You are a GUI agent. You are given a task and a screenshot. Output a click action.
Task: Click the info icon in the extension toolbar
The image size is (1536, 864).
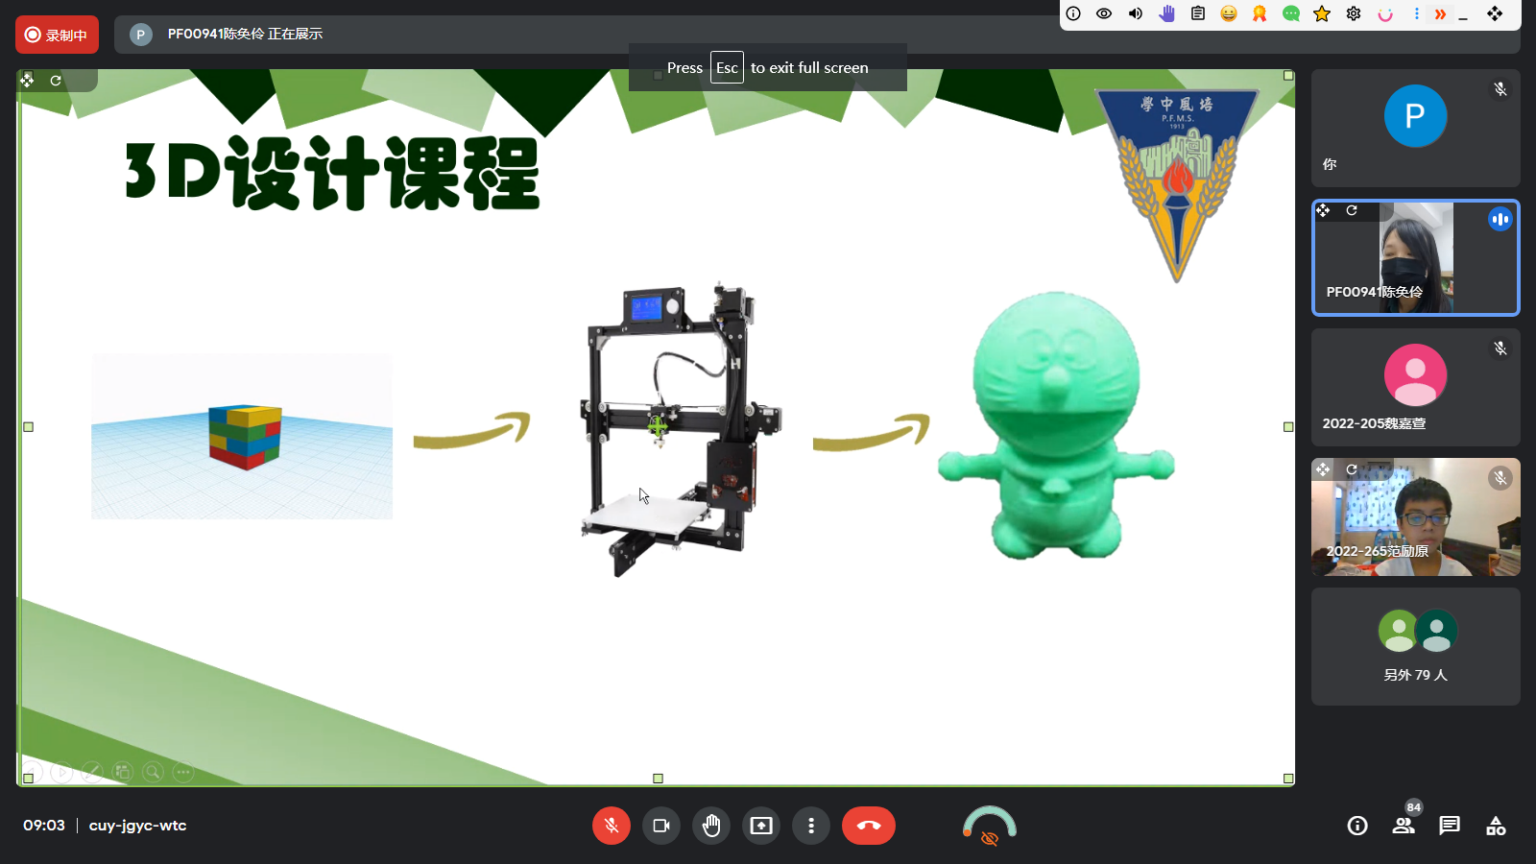click(x=1073, y=14)
